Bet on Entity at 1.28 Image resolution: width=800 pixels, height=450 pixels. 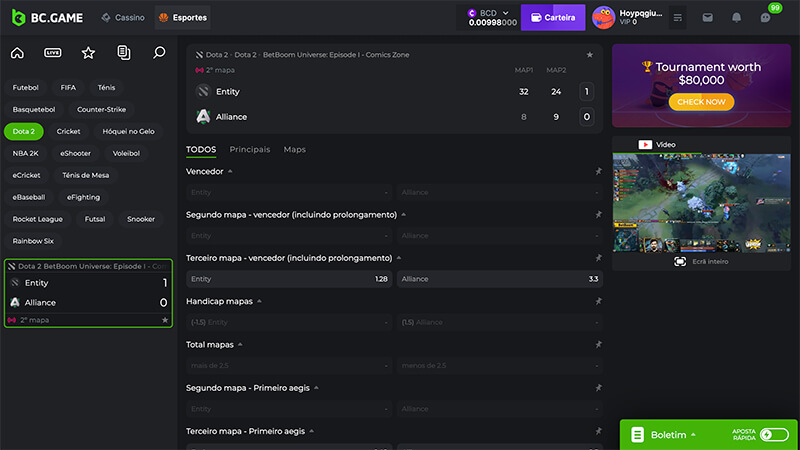pos(289,279)
